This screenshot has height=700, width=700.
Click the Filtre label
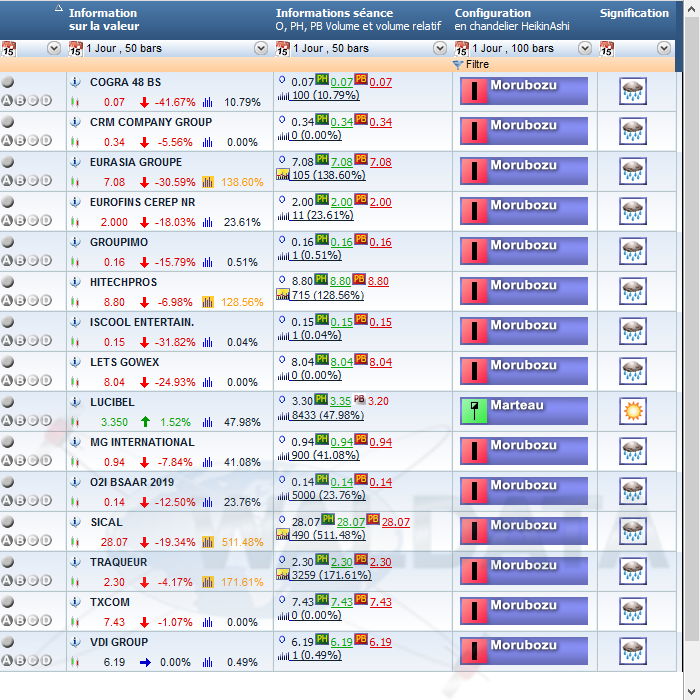[x=477, y=65]
